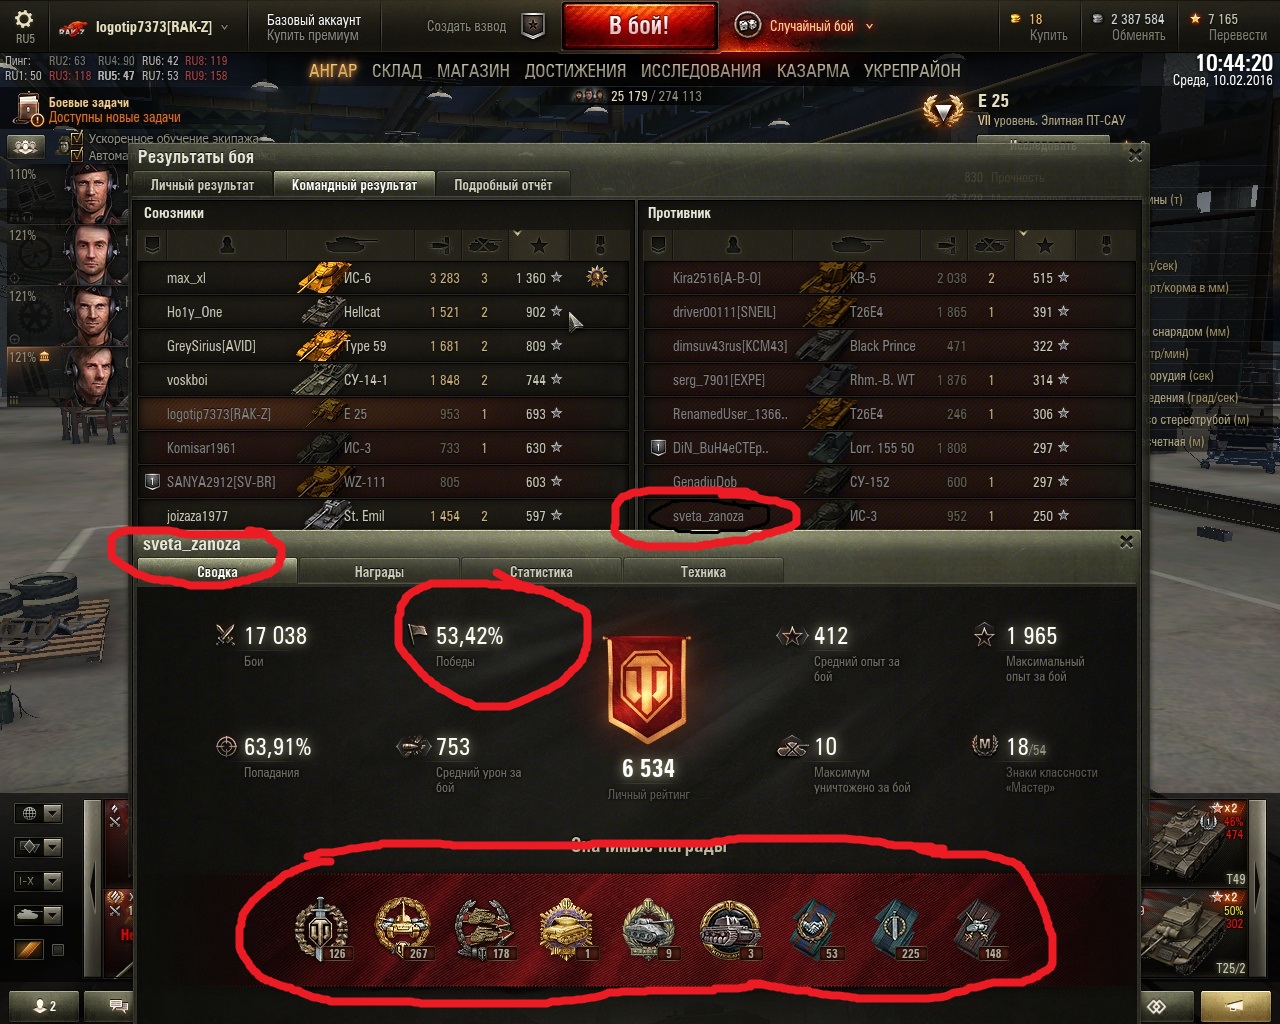The height and width of the screenshot is (1024, 1280).
Task: Select player max_xl row in allies list
Action: click(x=384, y=278)
